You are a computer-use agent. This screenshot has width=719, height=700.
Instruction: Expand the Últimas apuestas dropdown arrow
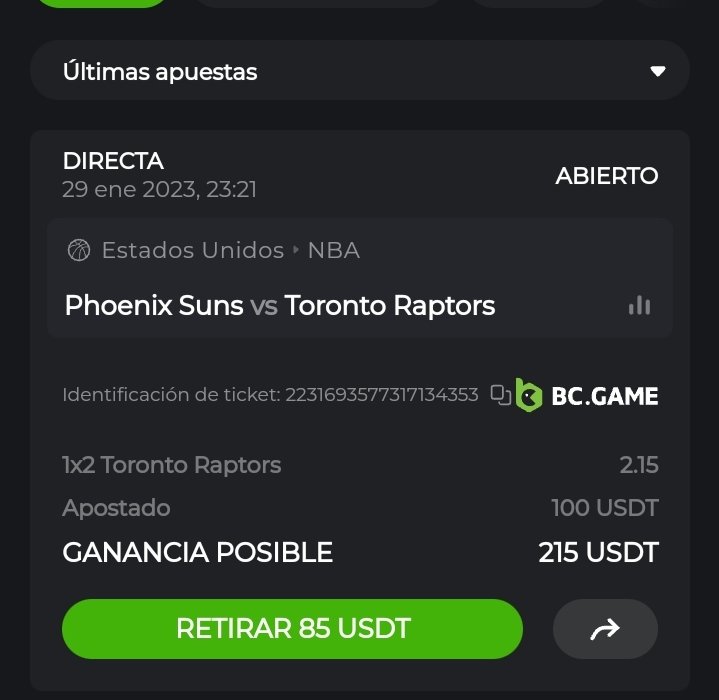point(657,72)
